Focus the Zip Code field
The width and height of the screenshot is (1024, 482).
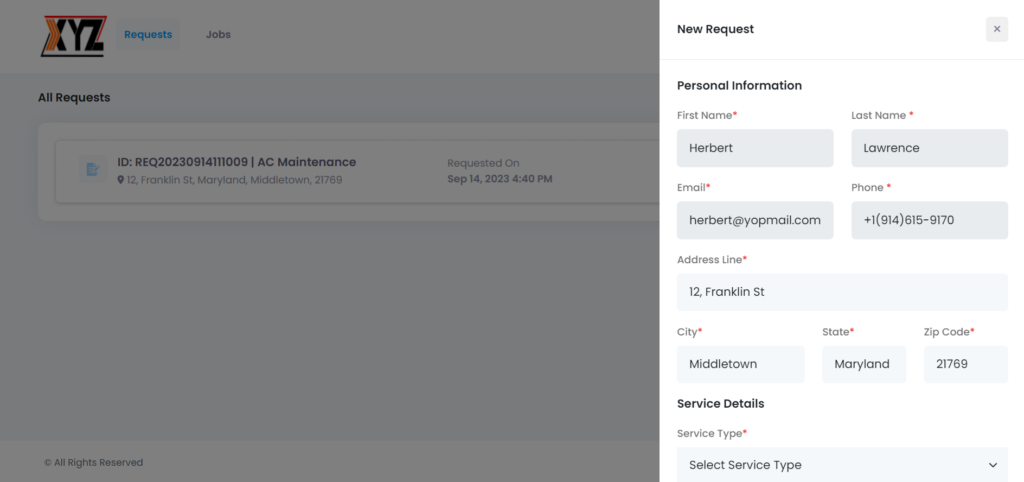[966, 364]
